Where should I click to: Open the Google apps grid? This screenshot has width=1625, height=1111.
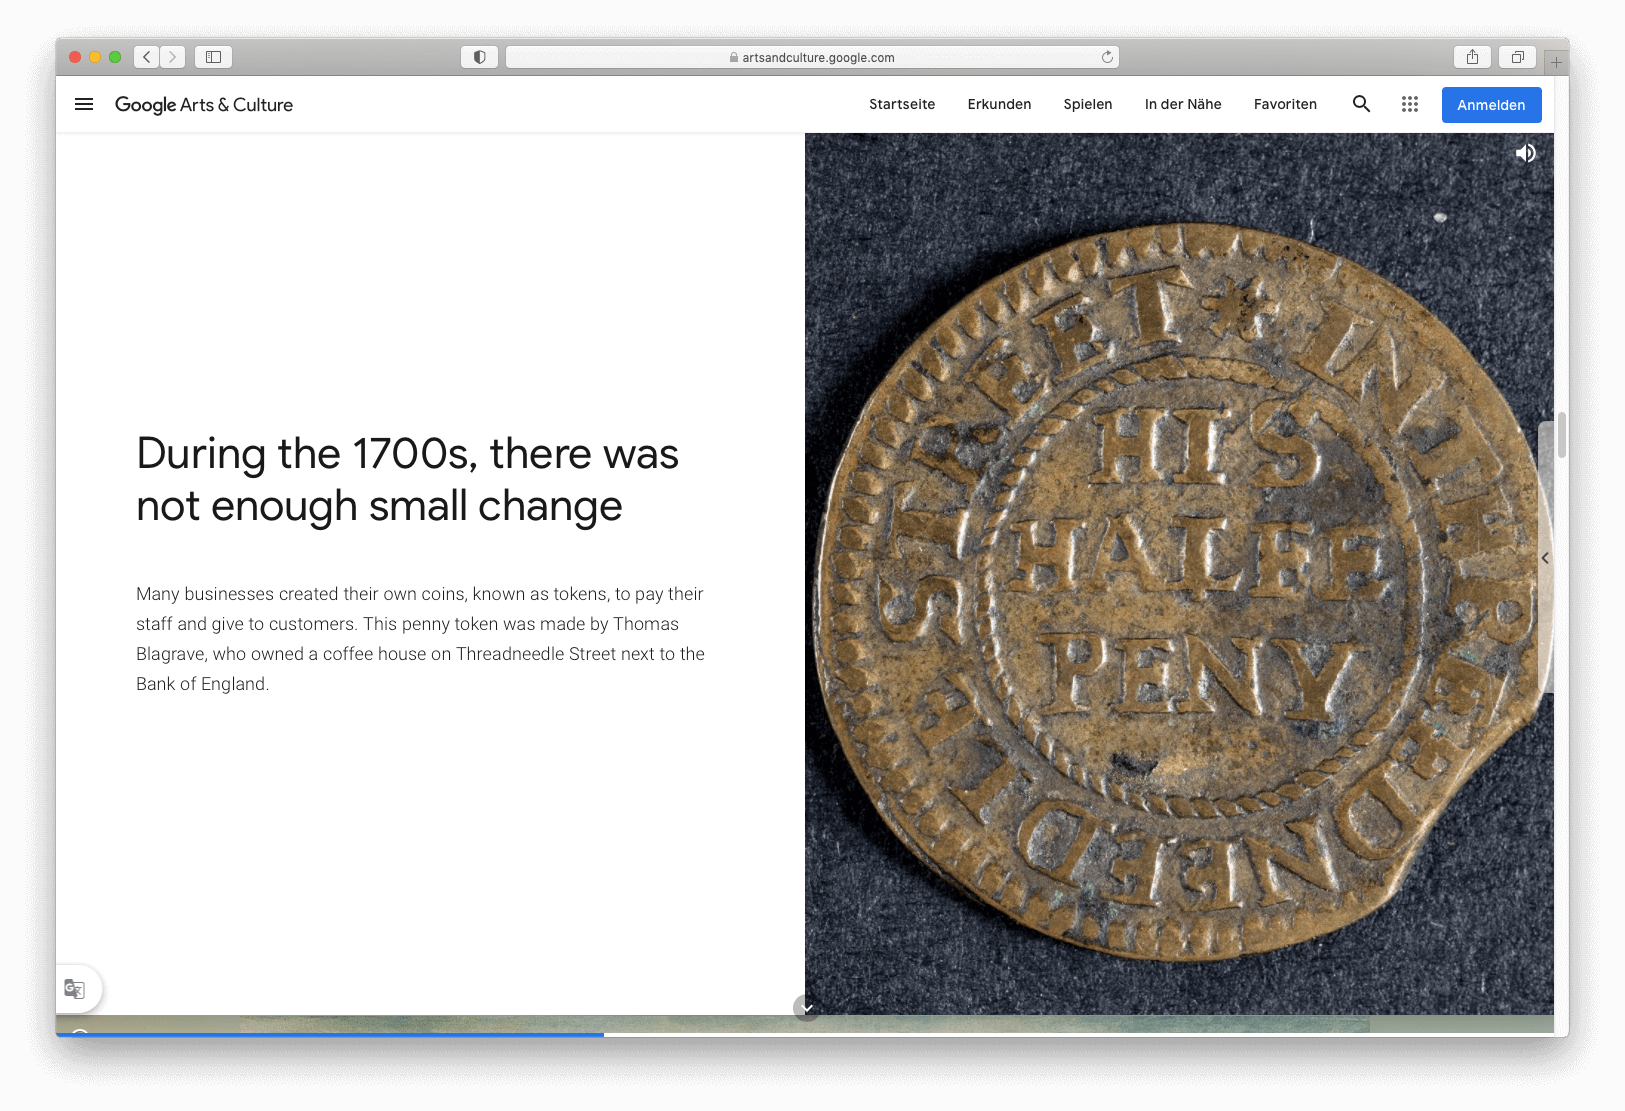pyautogui.click(x=1410, y=104)
